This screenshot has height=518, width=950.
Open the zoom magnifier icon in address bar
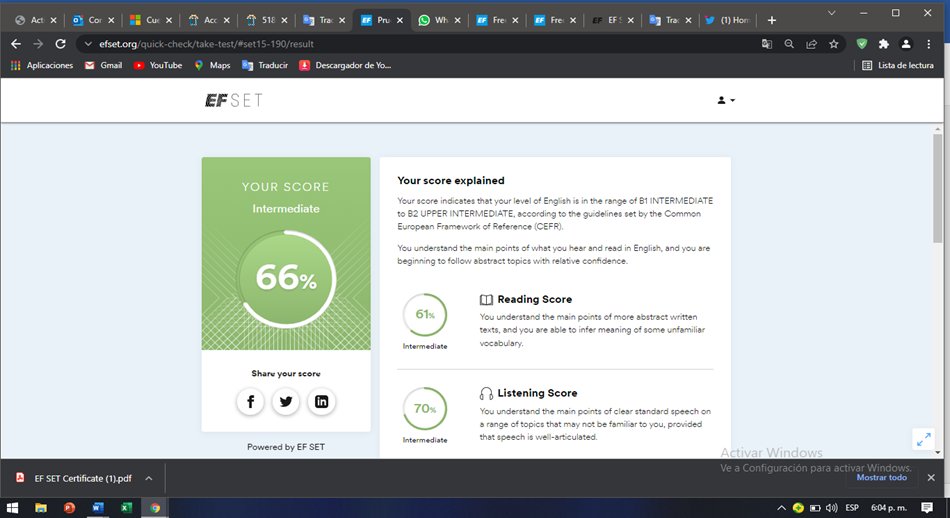(789, 44)
